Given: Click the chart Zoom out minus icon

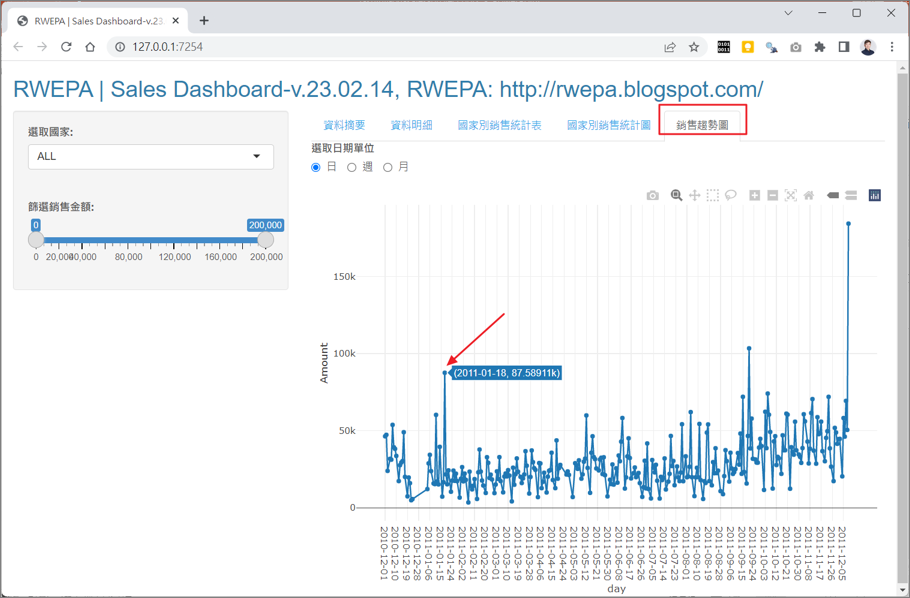Looking at the screenshot, I should [773, 196].
